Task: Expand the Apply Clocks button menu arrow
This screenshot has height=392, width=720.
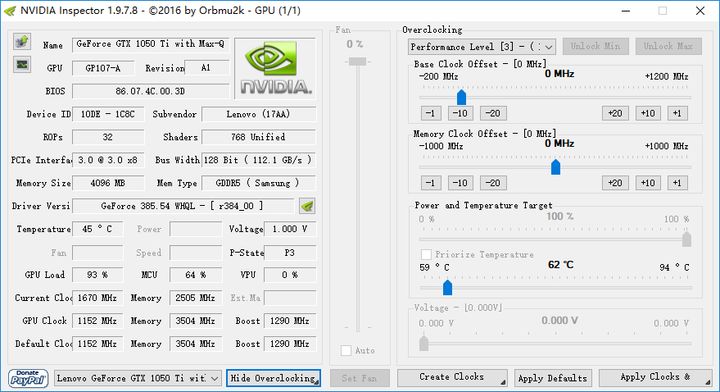Action: 707,381
